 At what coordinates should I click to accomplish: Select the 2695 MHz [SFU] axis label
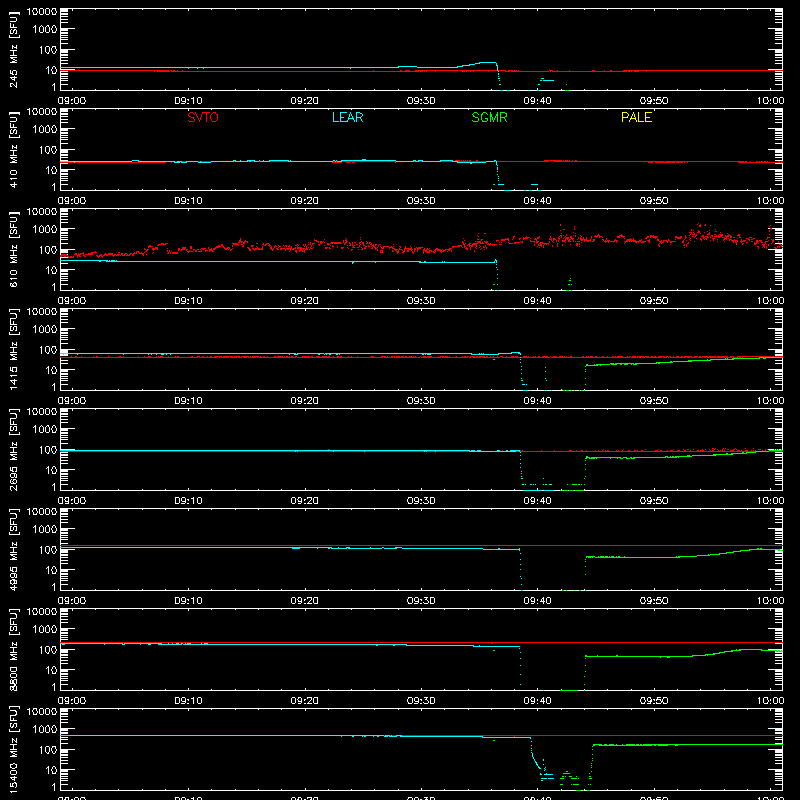[13, 450]
